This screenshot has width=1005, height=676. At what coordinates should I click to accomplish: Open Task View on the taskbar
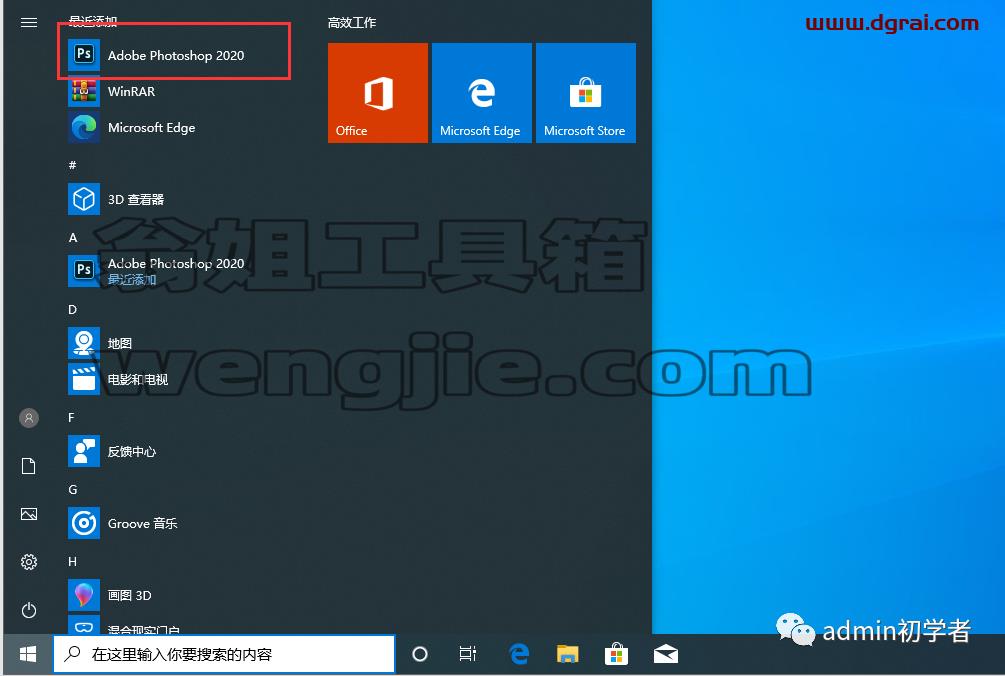pos(468,654)
